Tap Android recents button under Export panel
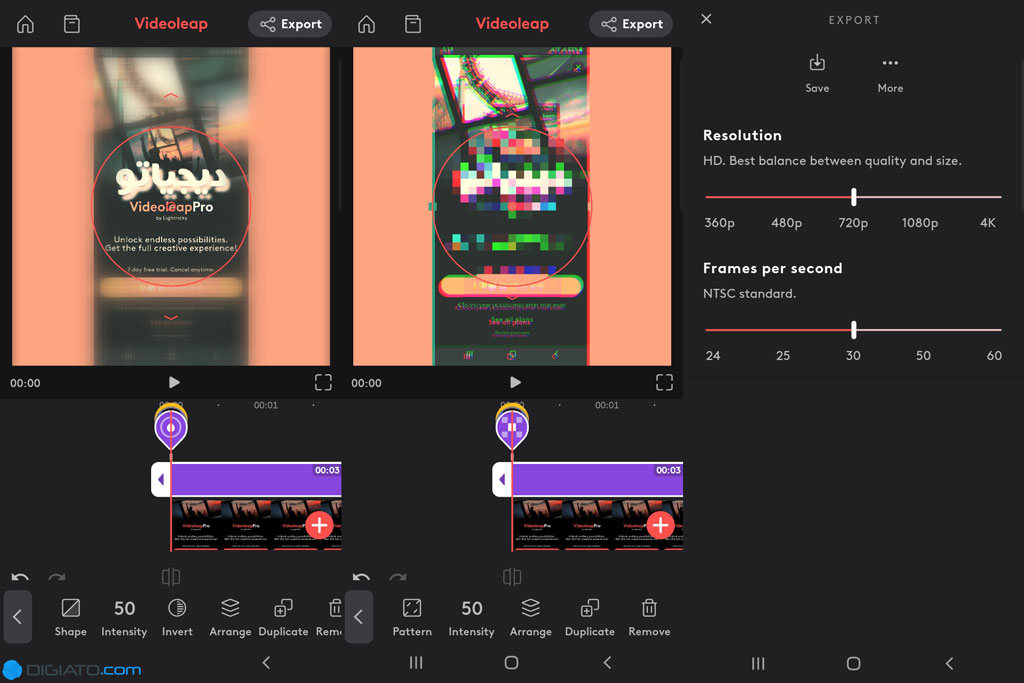 [758, 663]
